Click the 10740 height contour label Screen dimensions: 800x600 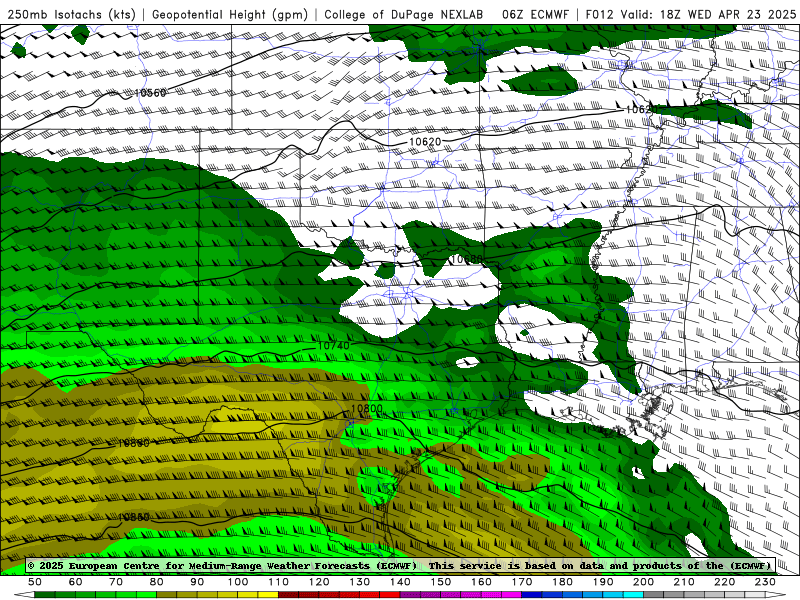point(334,345)
